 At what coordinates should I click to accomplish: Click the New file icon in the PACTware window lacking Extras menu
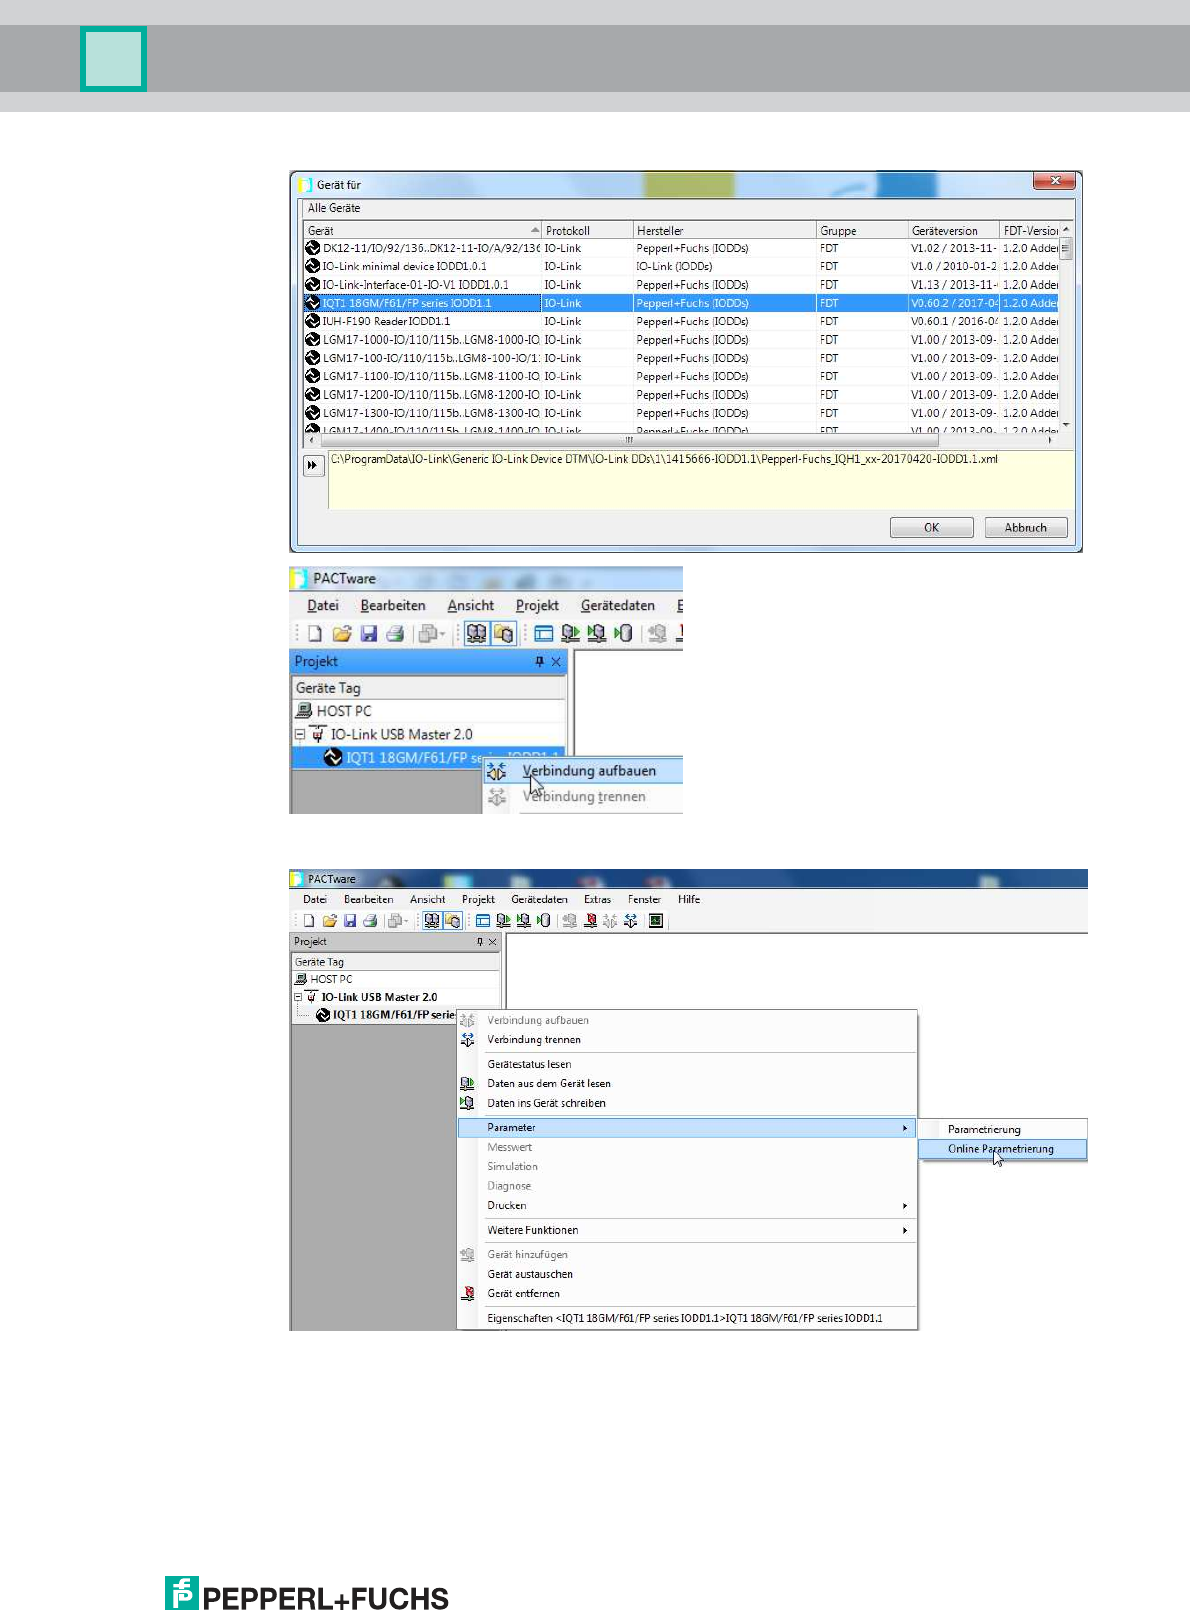pos(315,633)
